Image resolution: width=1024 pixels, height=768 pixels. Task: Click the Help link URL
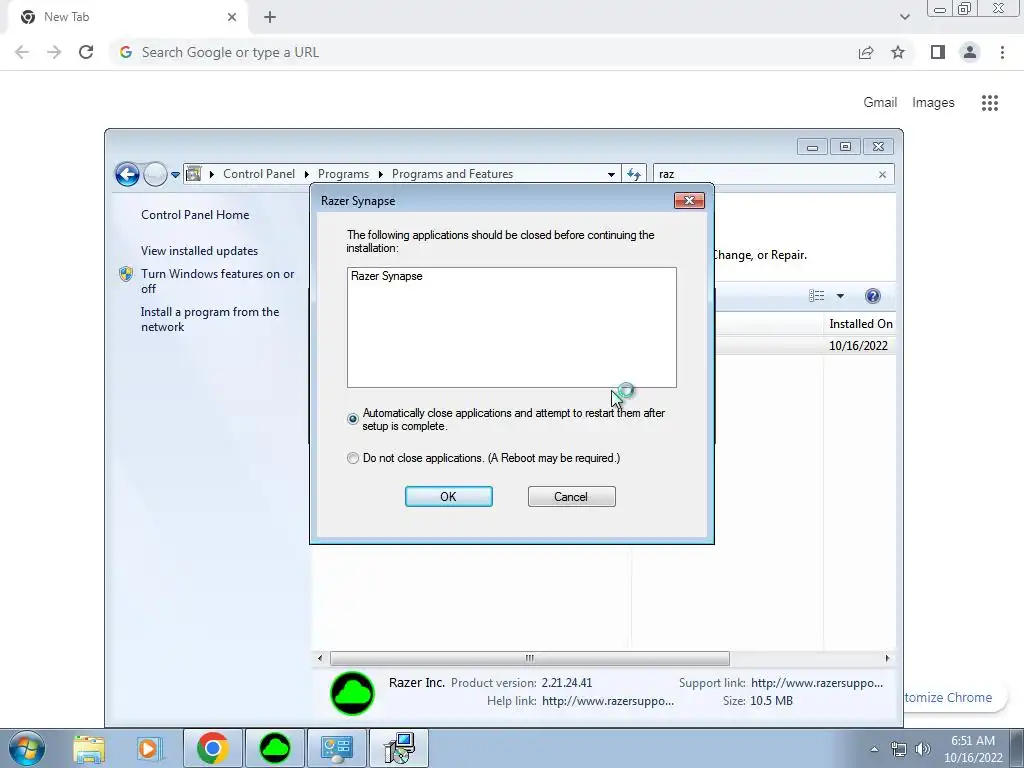608,701
